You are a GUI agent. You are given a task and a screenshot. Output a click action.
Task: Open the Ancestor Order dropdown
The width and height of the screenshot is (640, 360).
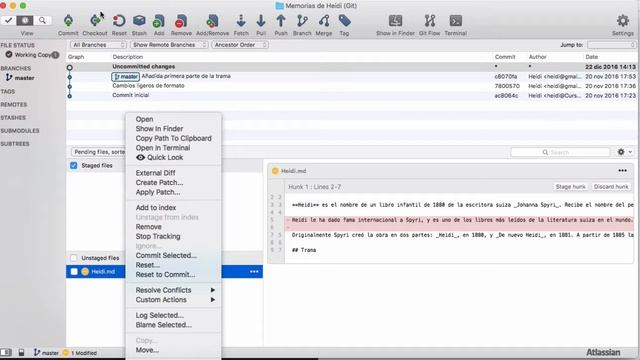(240, 45)
